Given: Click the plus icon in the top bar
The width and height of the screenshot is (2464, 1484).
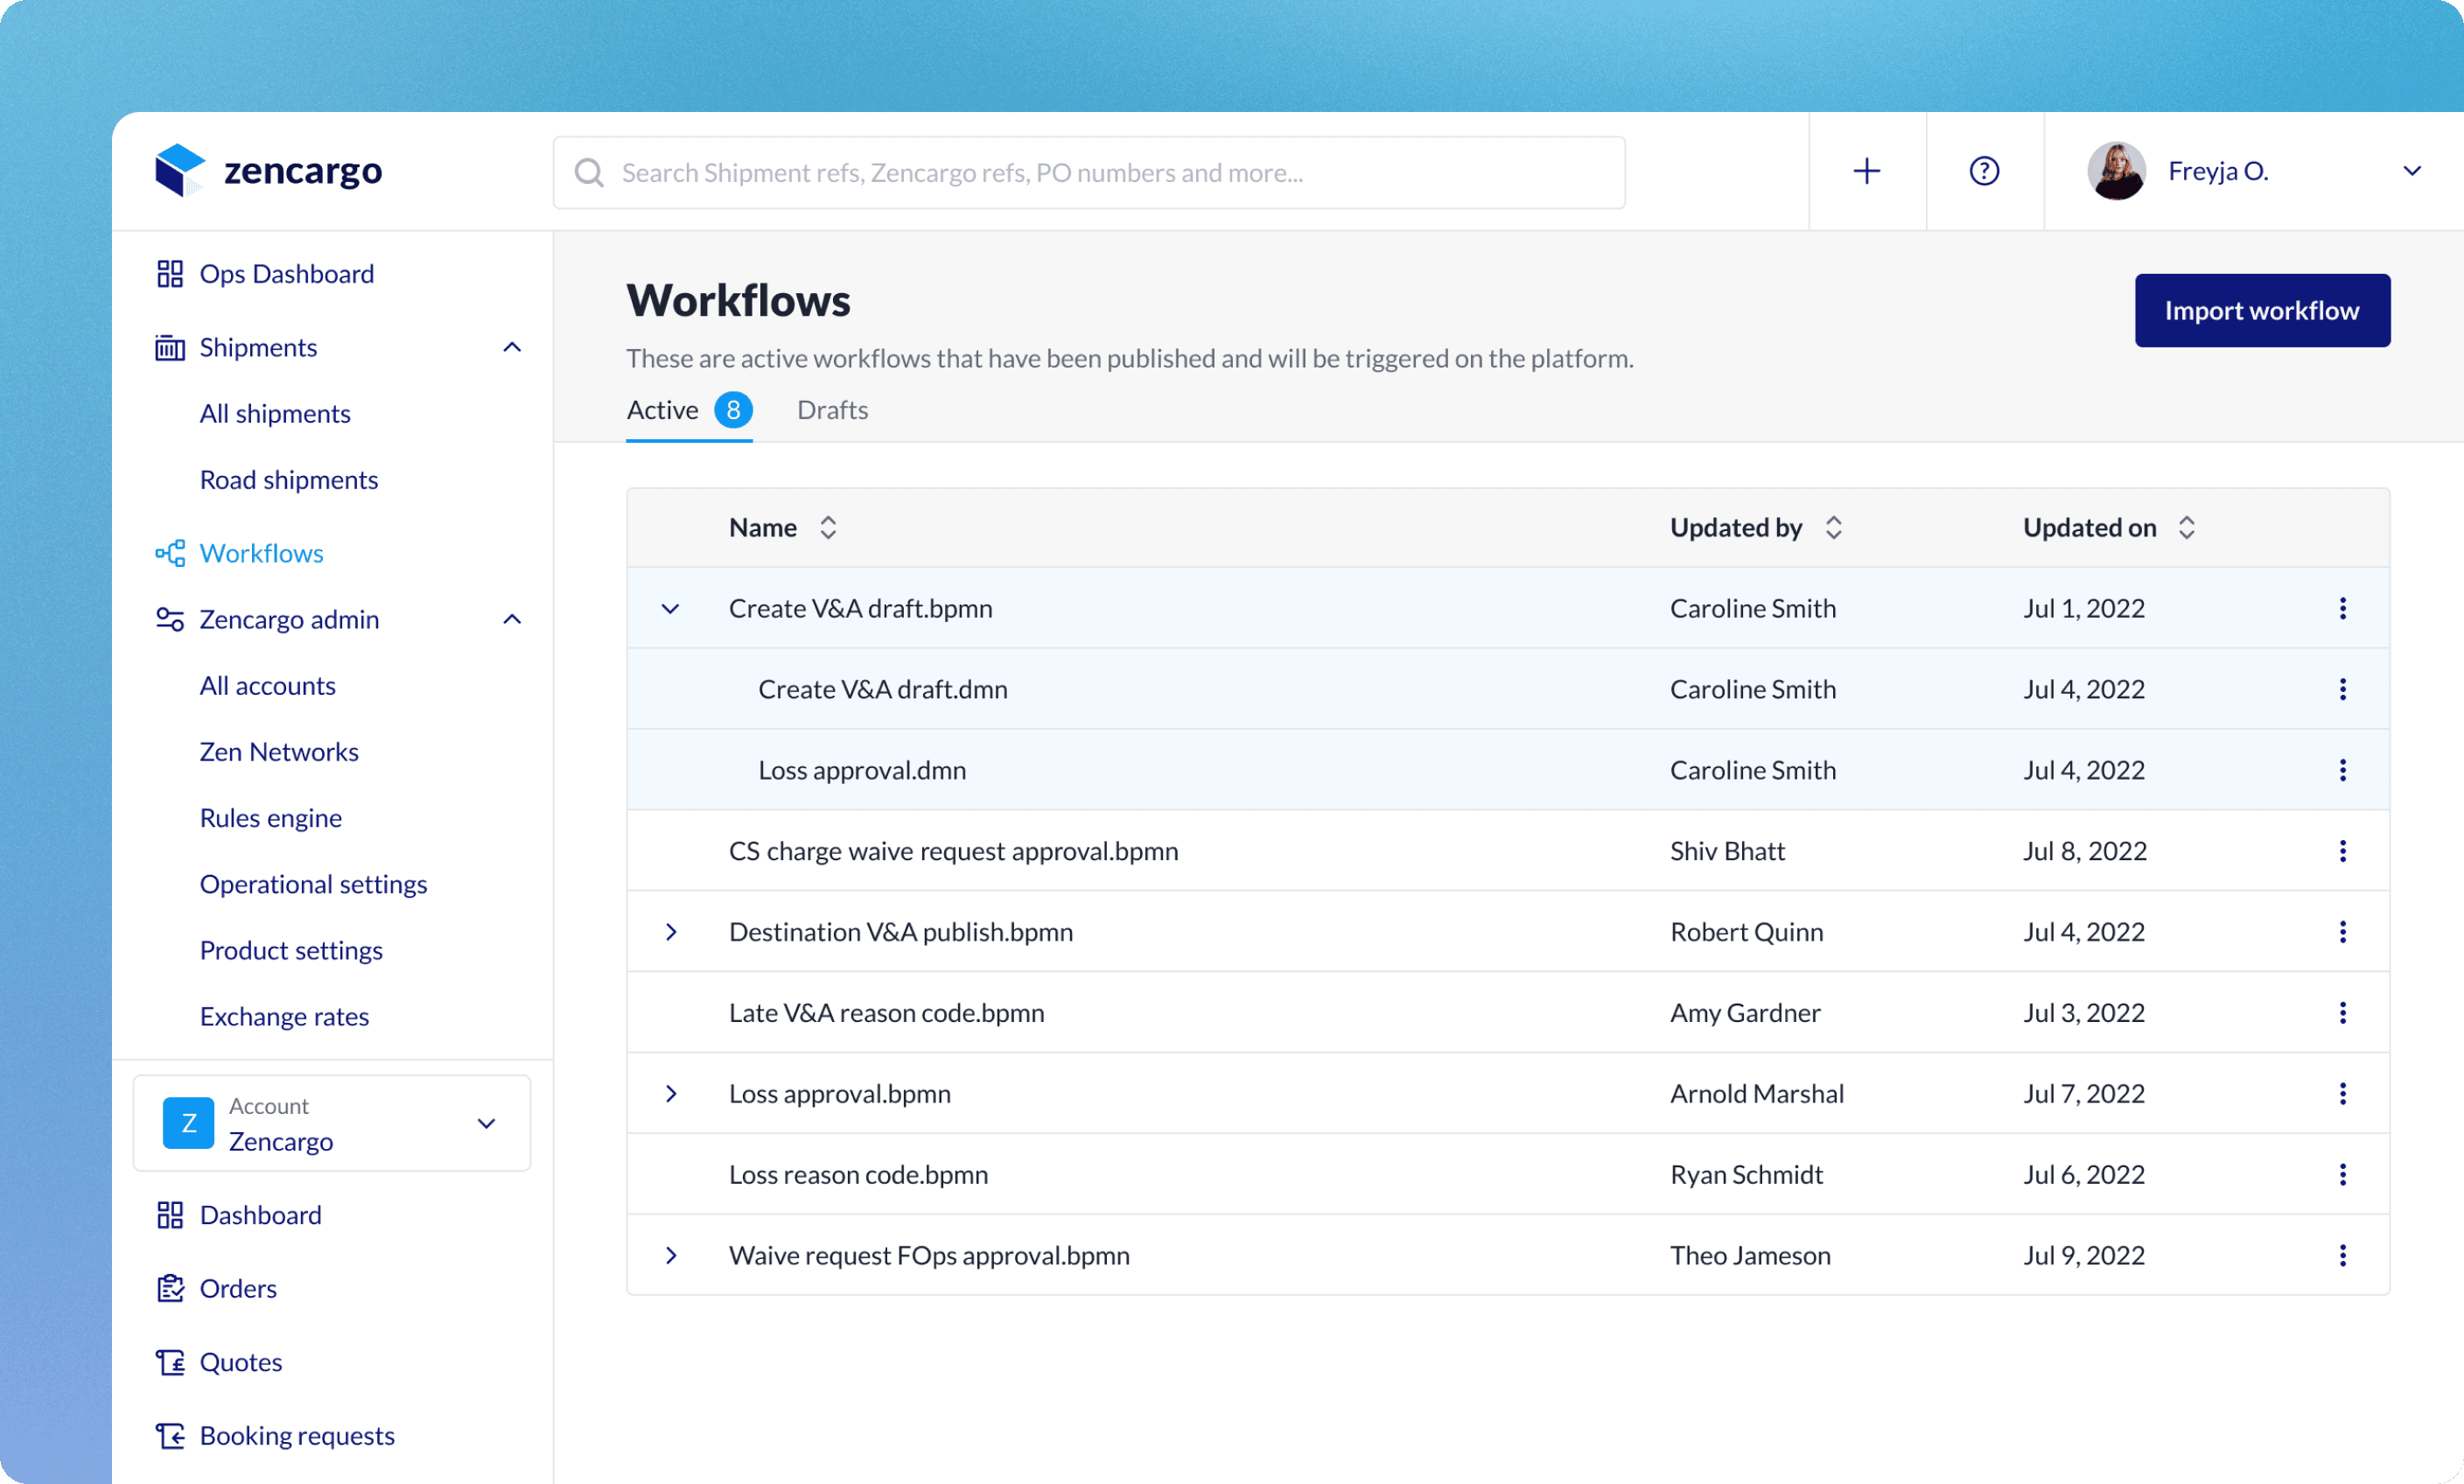Looking at the screenshot, I should pyautogui.click(x=1866, y=171).
